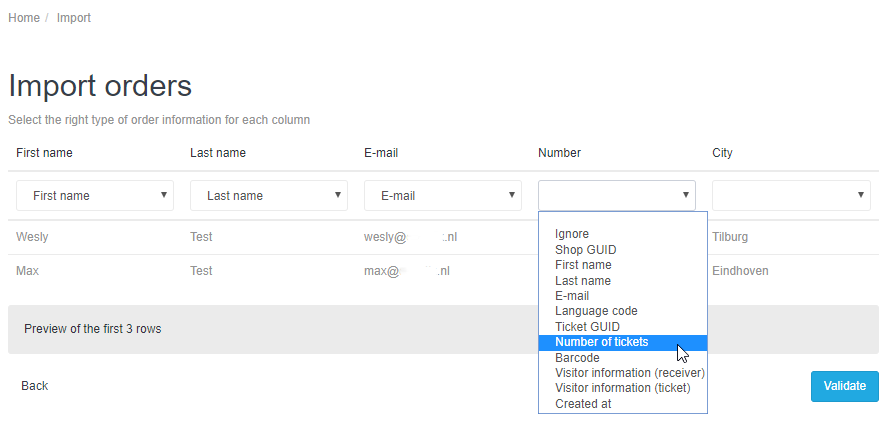Click Import in the breadcrumb

click(74, 18)
